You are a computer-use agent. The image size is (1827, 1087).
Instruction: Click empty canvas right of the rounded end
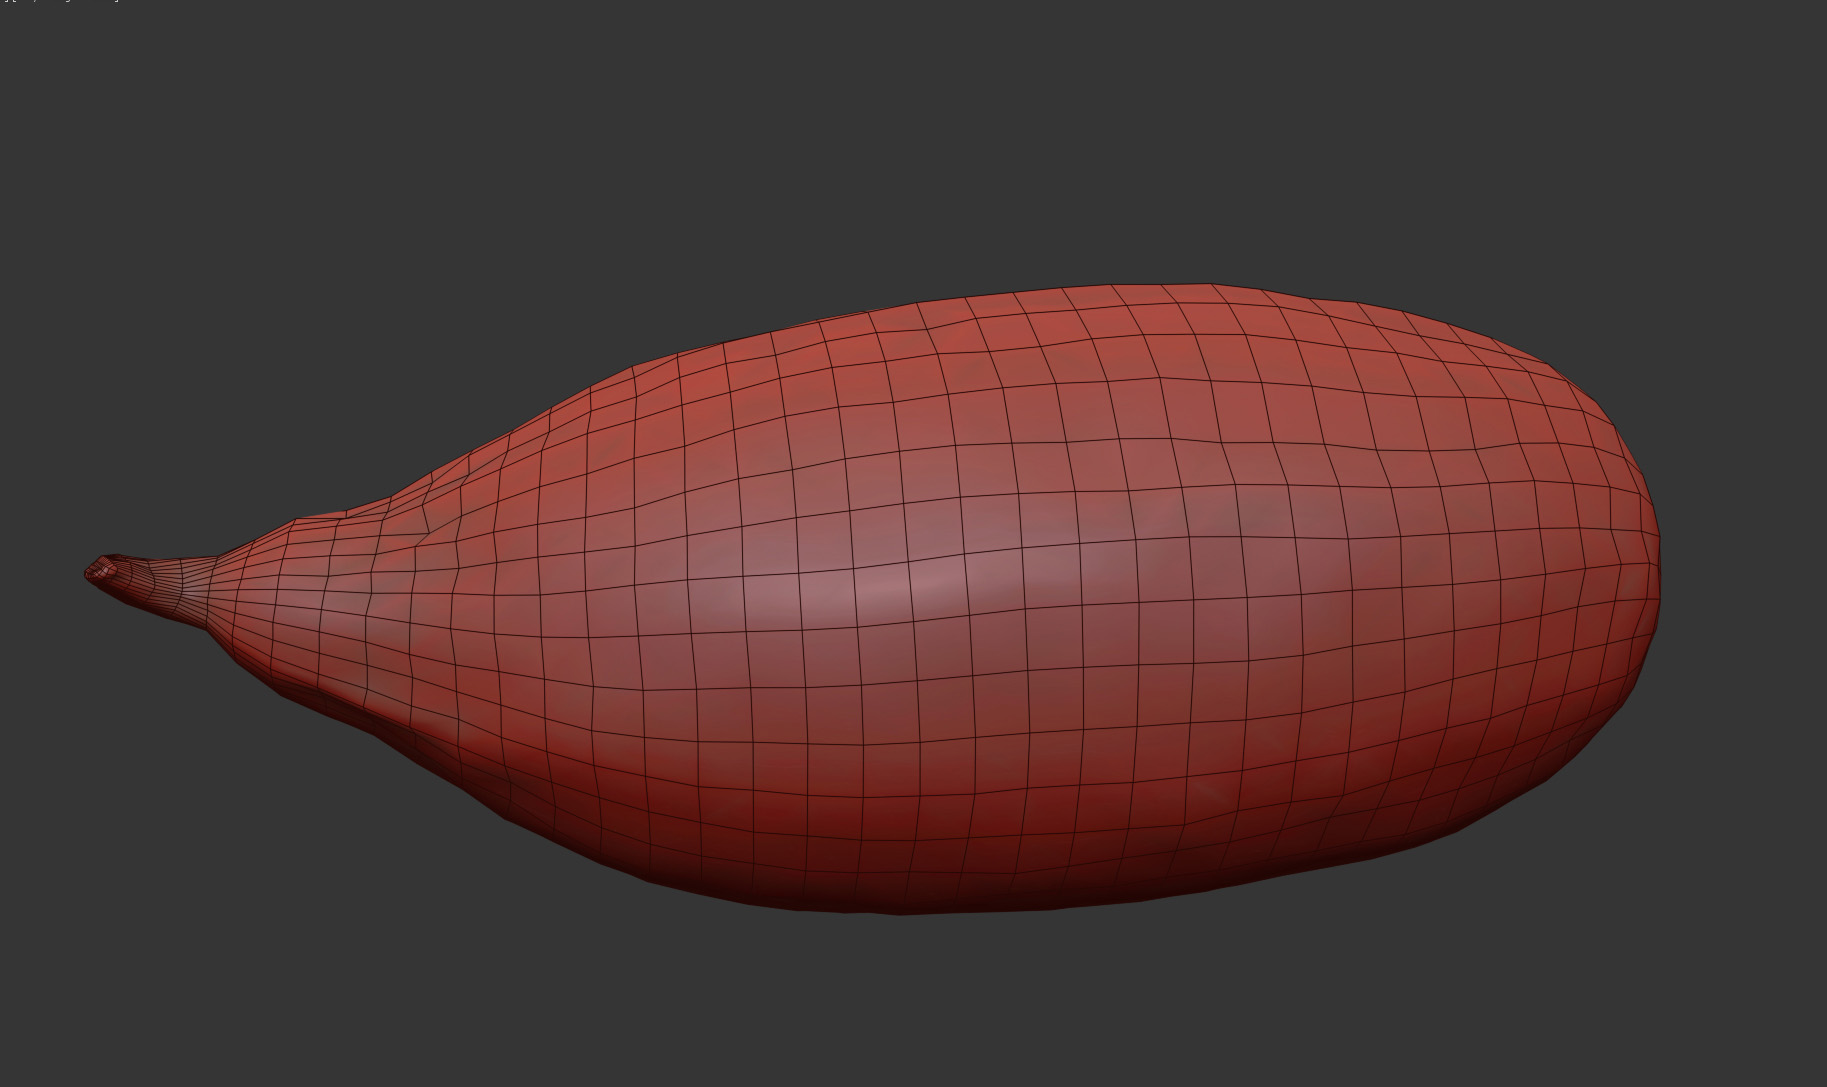(1750, 570)
